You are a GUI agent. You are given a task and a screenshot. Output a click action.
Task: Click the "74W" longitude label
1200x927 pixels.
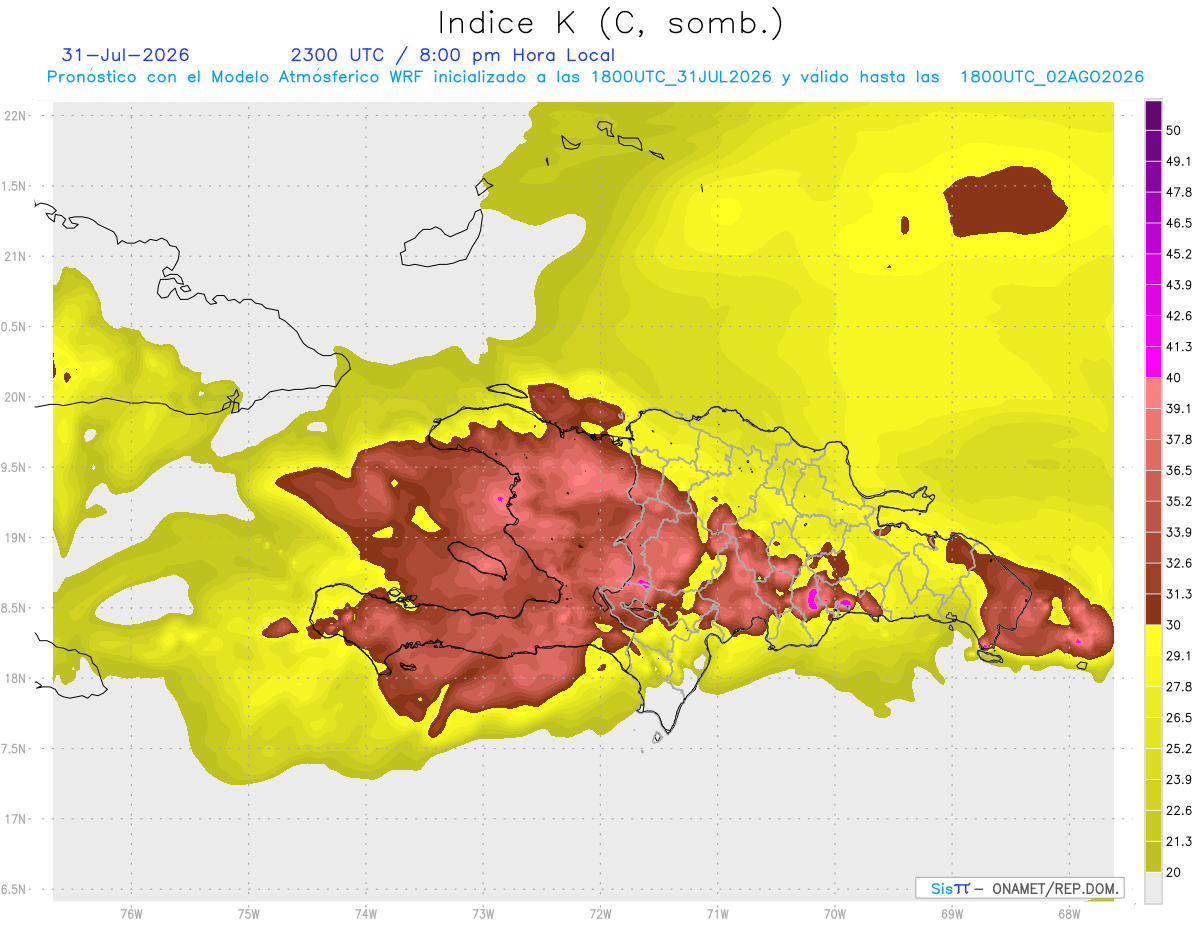[x=365, y=913]
